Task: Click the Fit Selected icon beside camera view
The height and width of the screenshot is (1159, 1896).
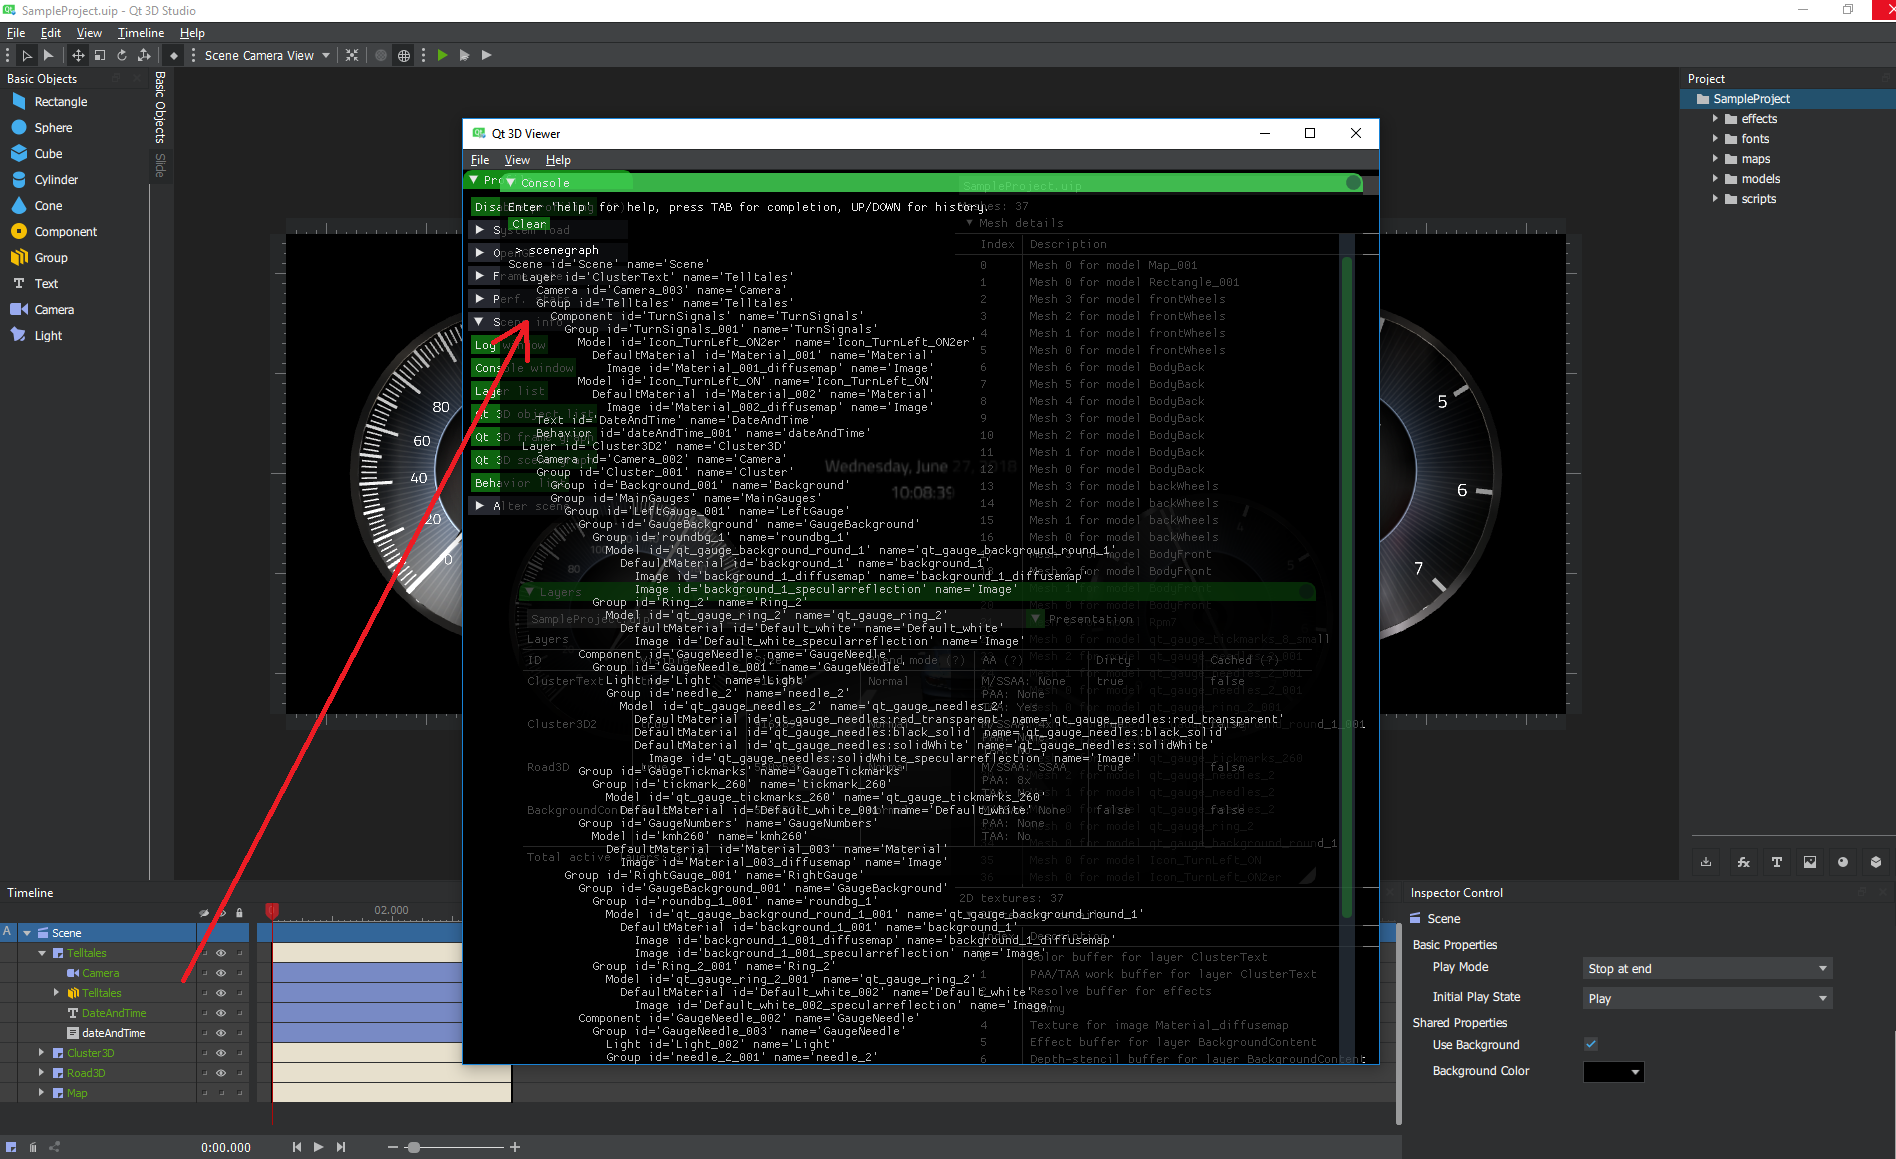Action: click(x=352, y=55)
